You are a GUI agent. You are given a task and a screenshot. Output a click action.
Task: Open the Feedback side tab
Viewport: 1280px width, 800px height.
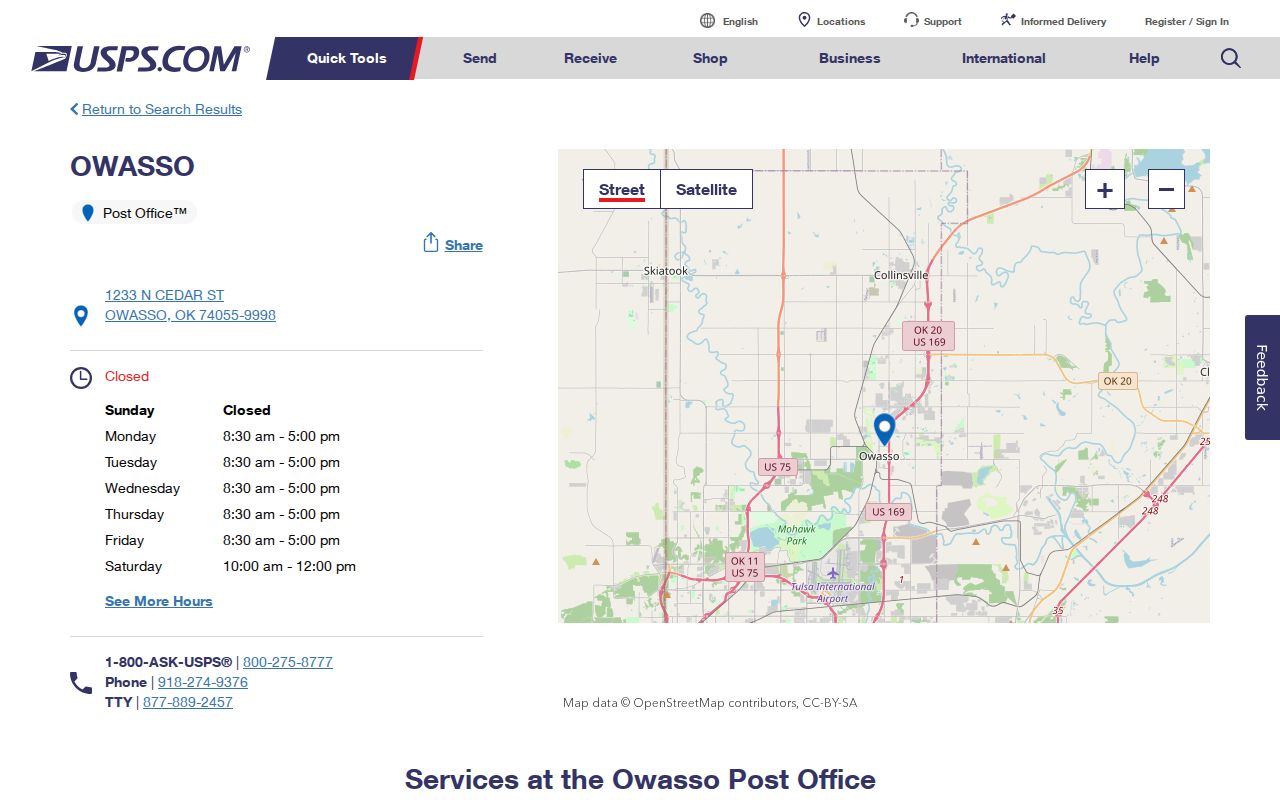click(1262, 377)
